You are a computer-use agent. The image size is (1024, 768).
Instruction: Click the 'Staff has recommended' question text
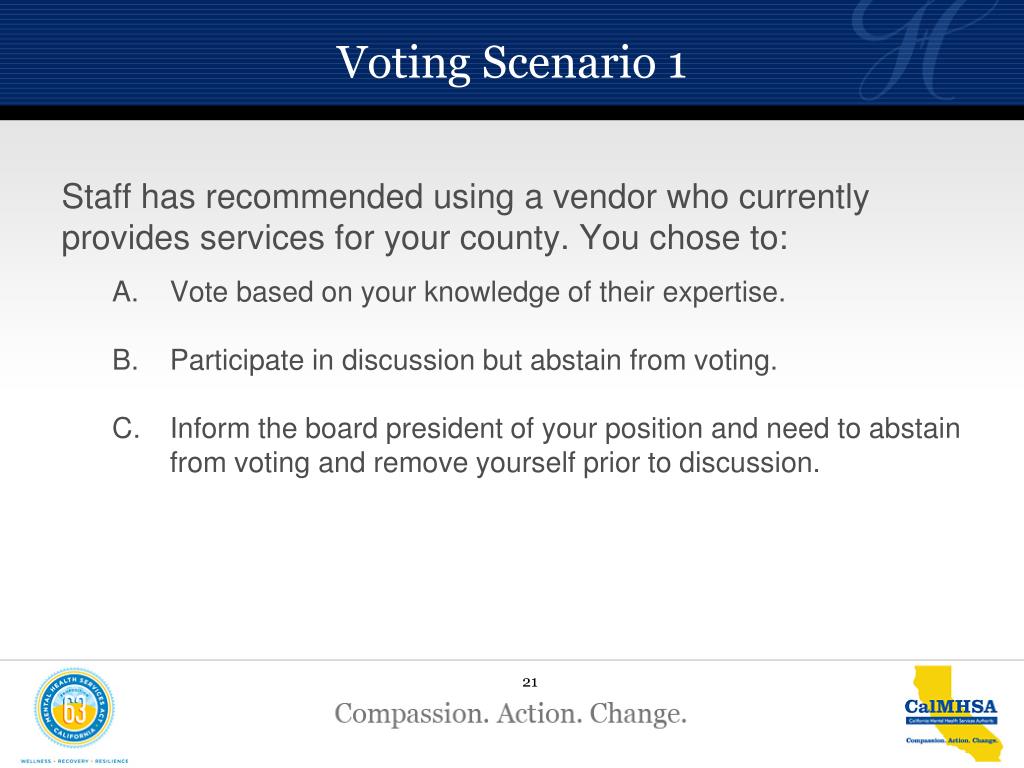tap(465, 217)
